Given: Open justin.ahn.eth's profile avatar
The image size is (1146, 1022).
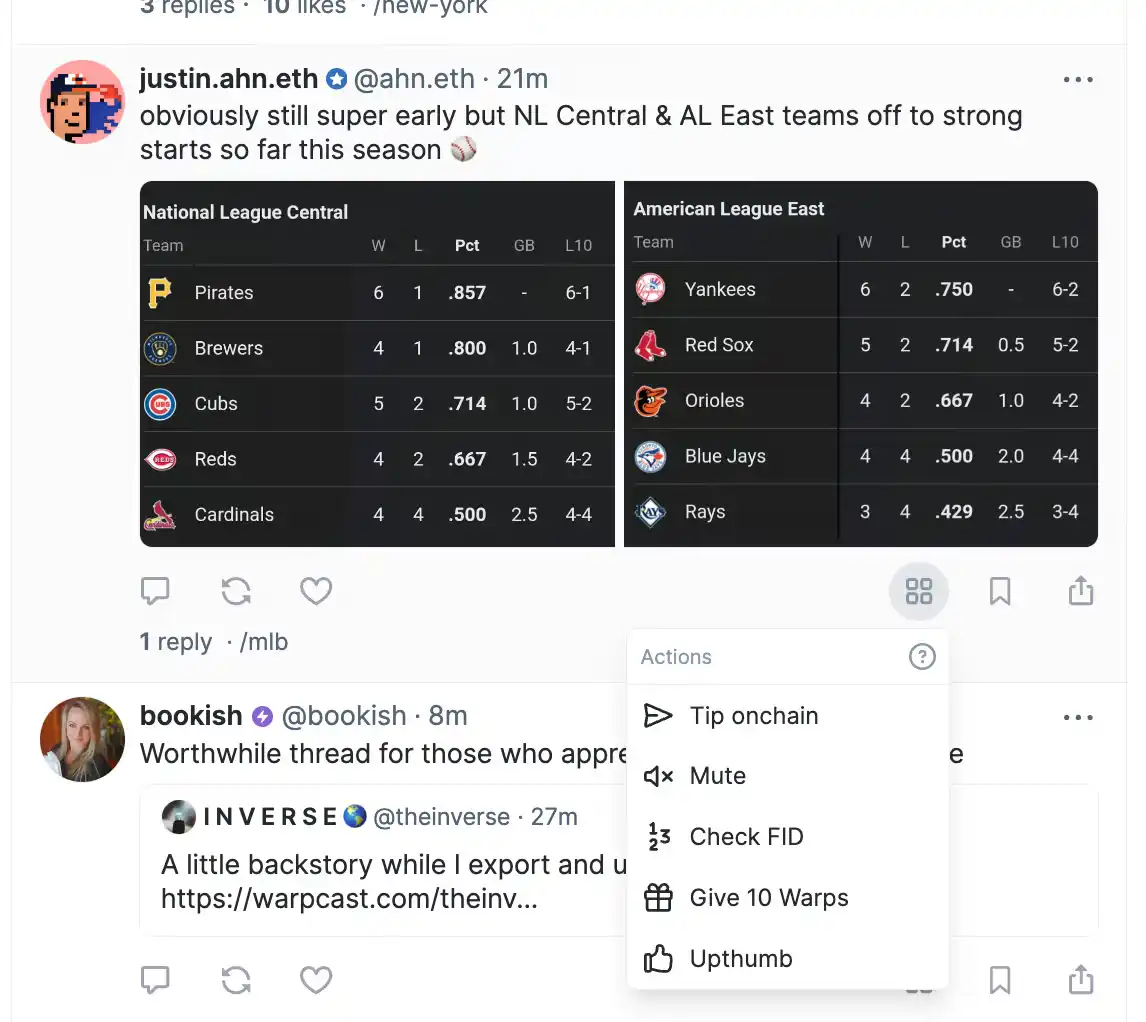Looking at the screenshot, I should pyautogui.click(x=82, y=102).
